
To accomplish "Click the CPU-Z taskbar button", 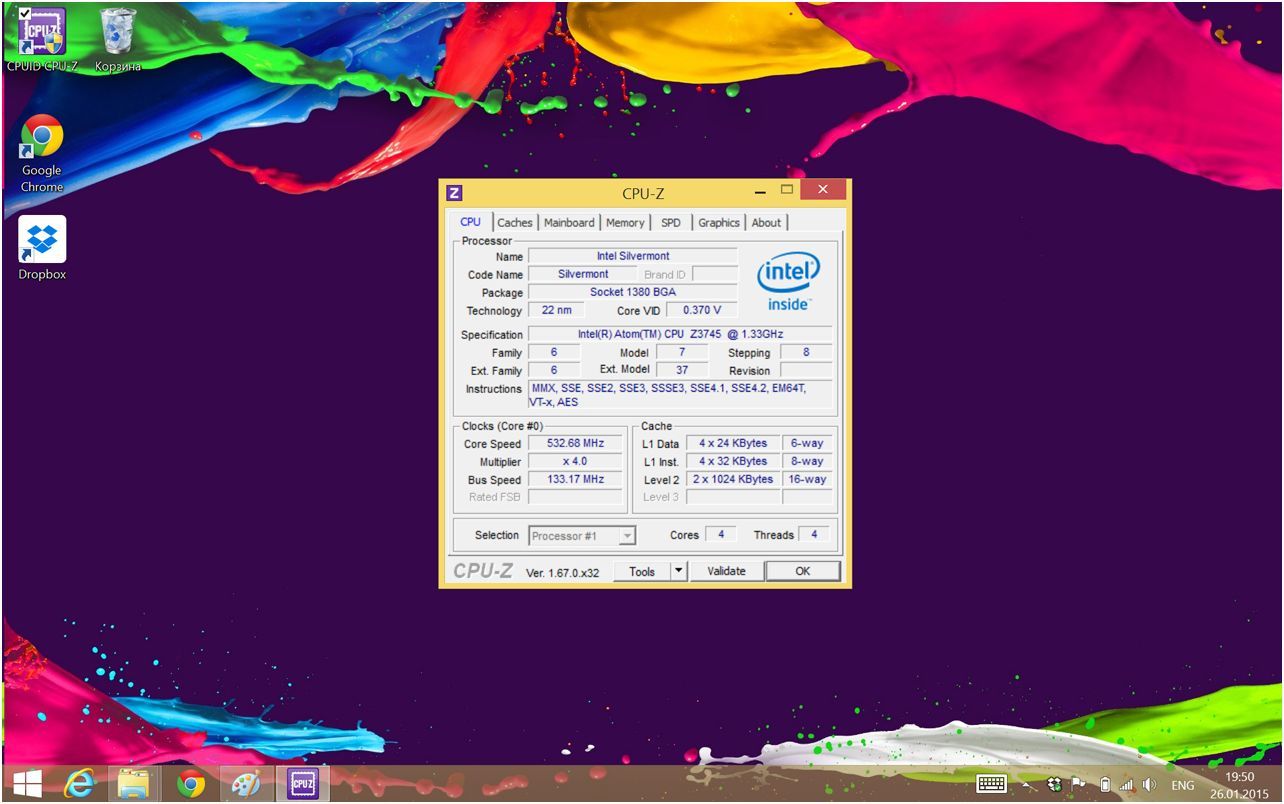I will click(302, 785).
